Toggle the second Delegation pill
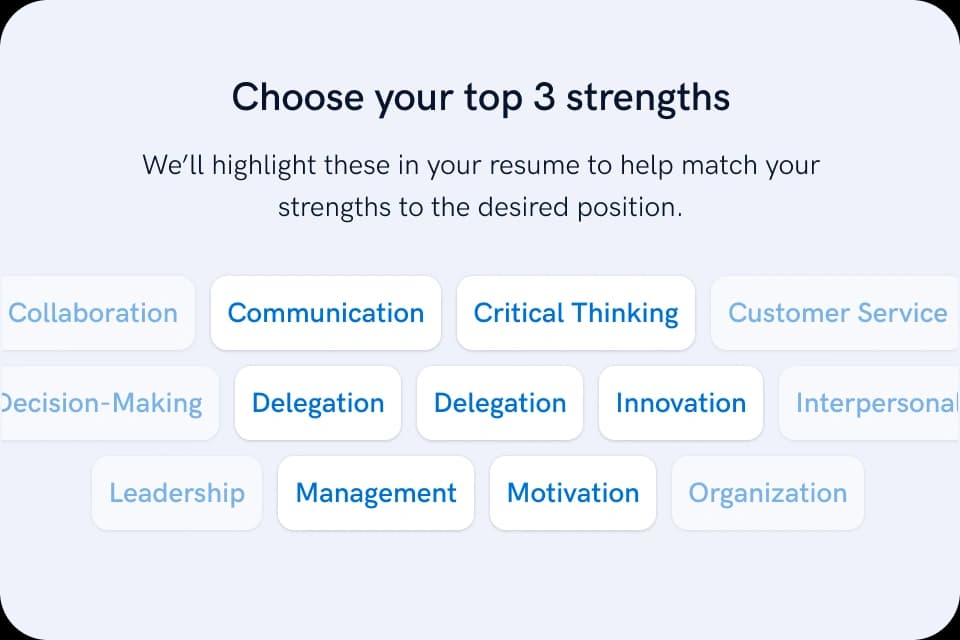 [x=500, y=403]
